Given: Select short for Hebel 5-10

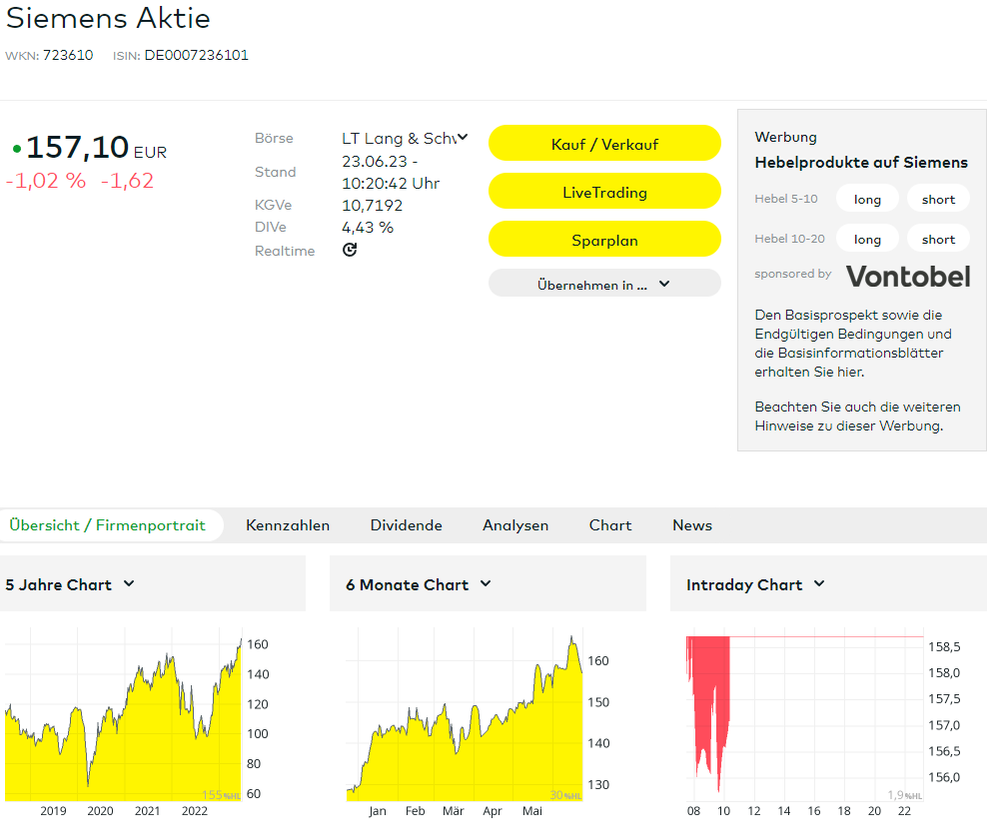Looking at the screenshot, I should [x=938, y=199].
